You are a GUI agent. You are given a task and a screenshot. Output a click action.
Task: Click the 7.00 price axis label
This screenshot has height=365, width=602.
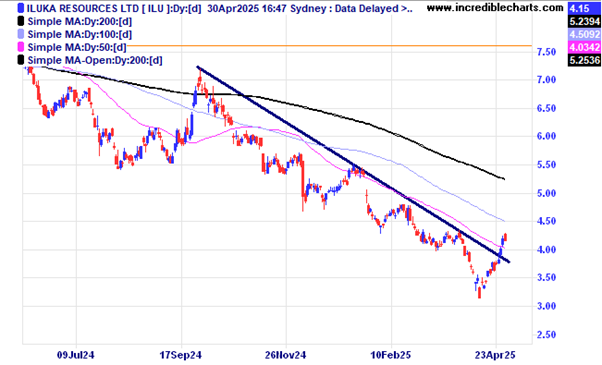coord(546,80)
